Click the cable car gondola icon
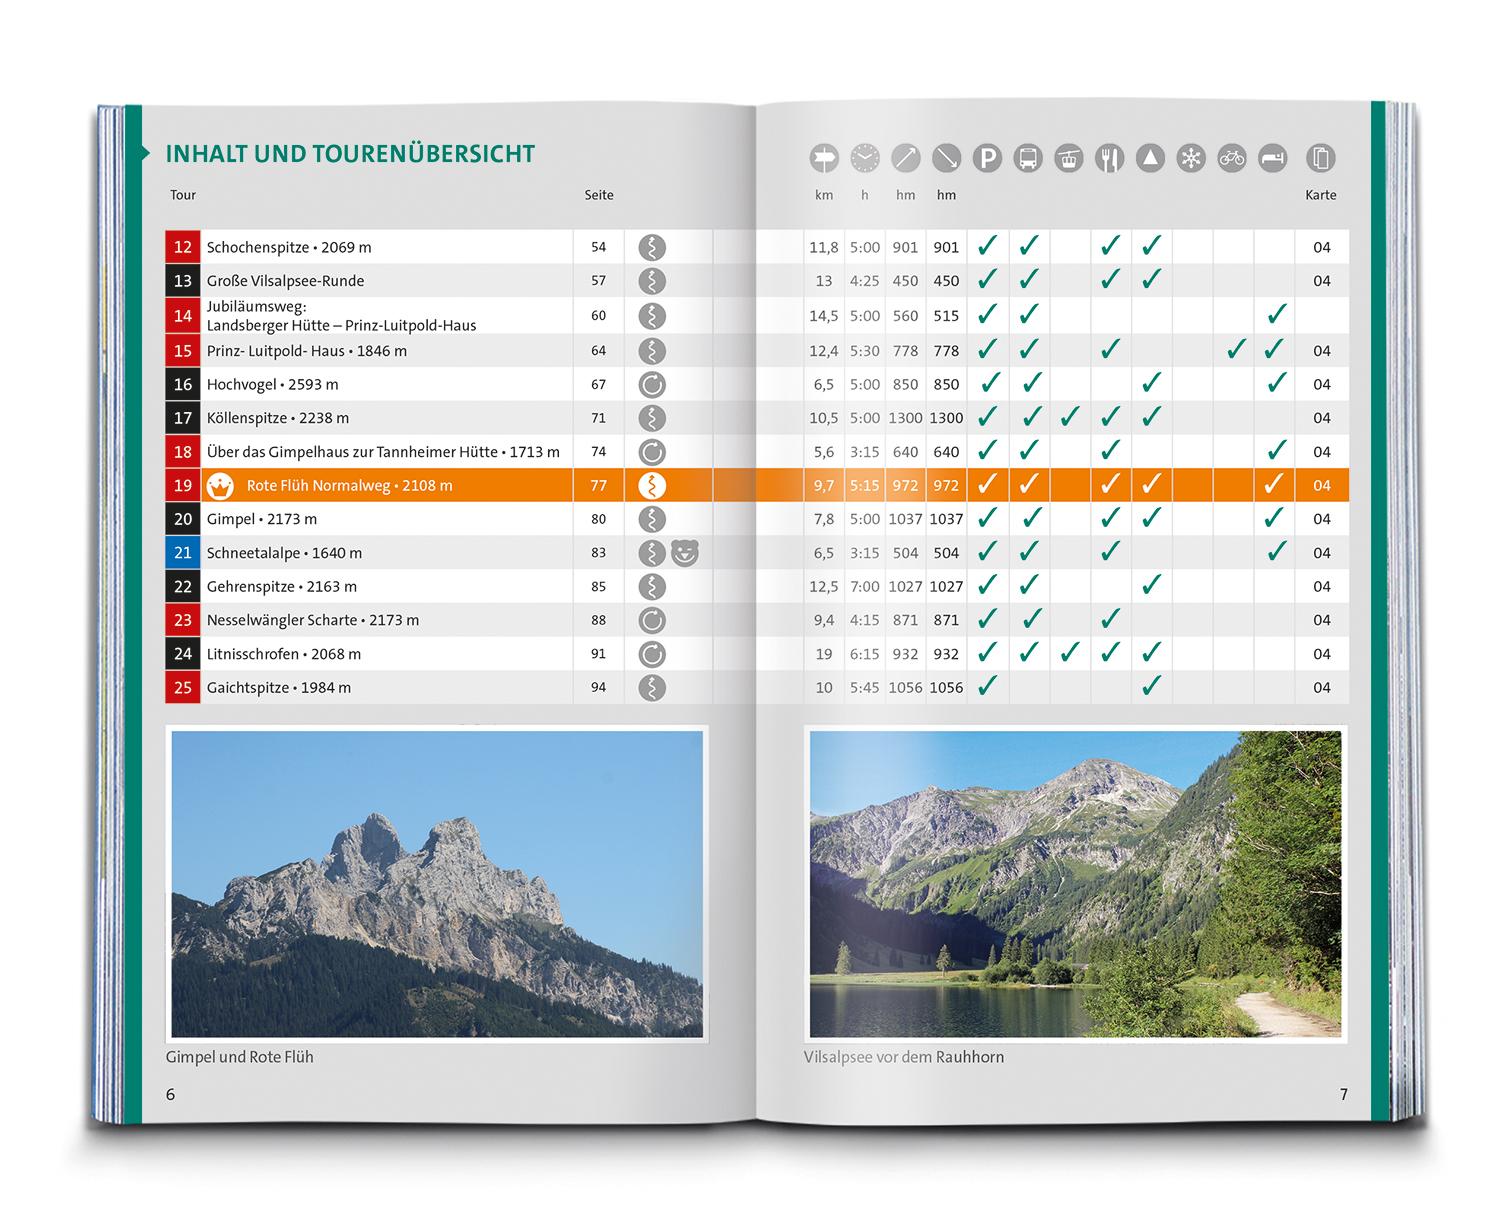 [x=1069, y=158]
